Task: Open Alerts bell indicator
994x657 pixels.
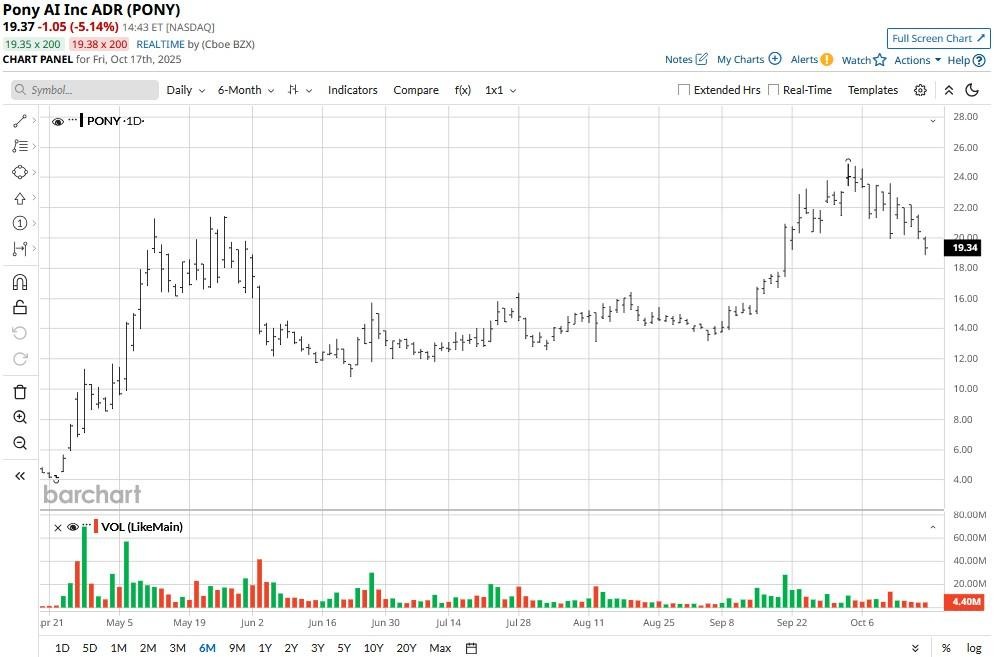Action: tap(826, 60)
